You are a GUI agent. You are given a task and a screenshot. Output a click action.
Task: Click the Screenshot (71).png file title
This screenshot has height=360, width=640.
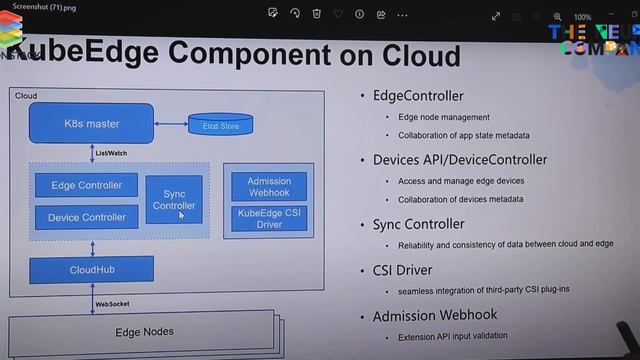click(x=44, y=7)
